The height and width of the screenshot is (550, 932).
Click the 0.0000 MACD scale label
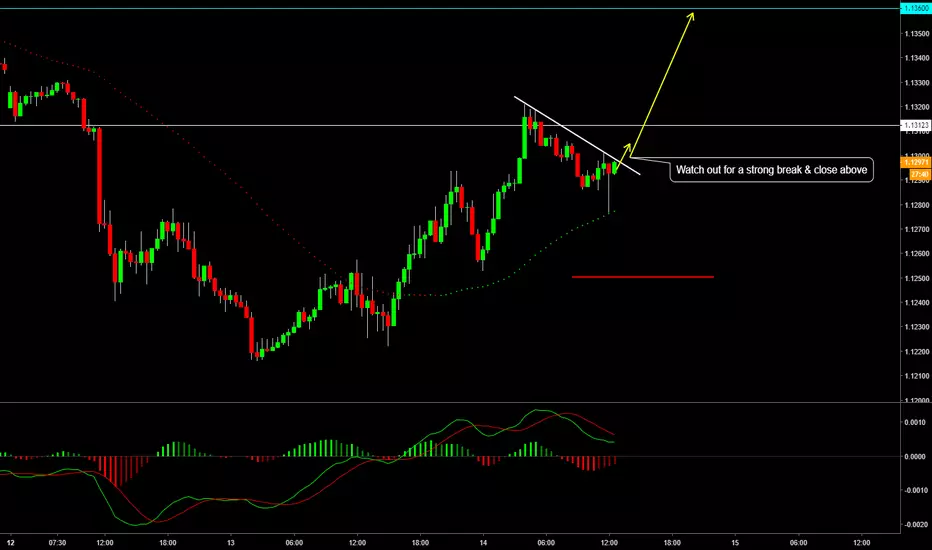(915, 457)
